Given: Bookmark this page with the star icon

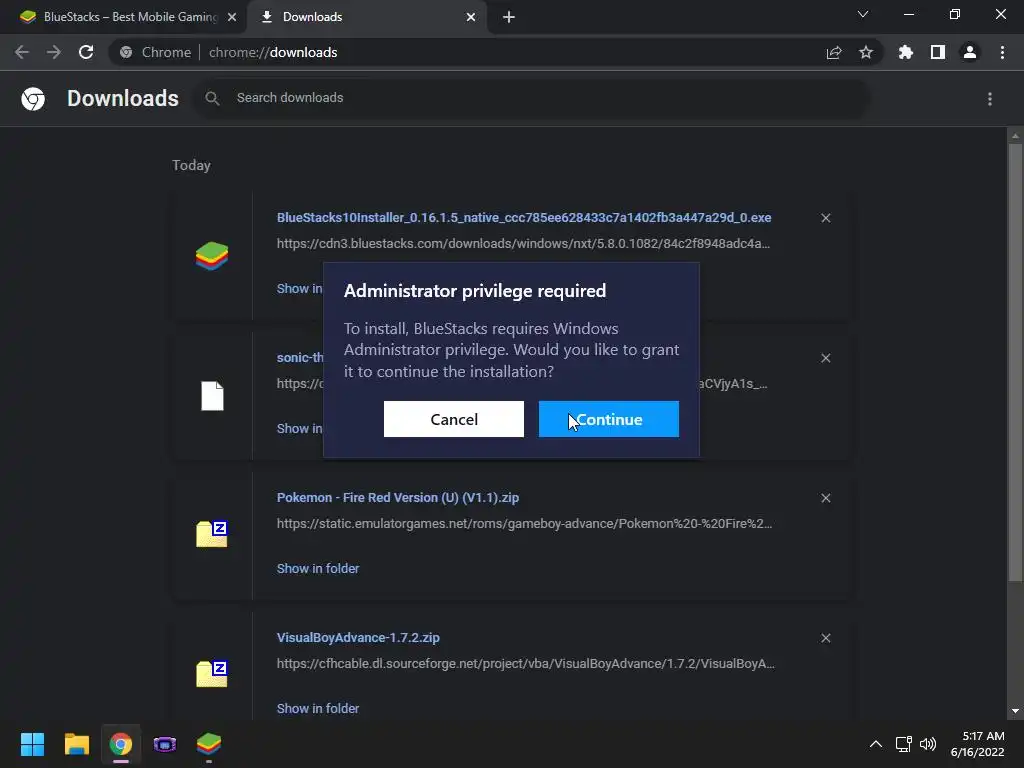Looking at the screenshot, I should pyautogui.click(x=866, y=52).
